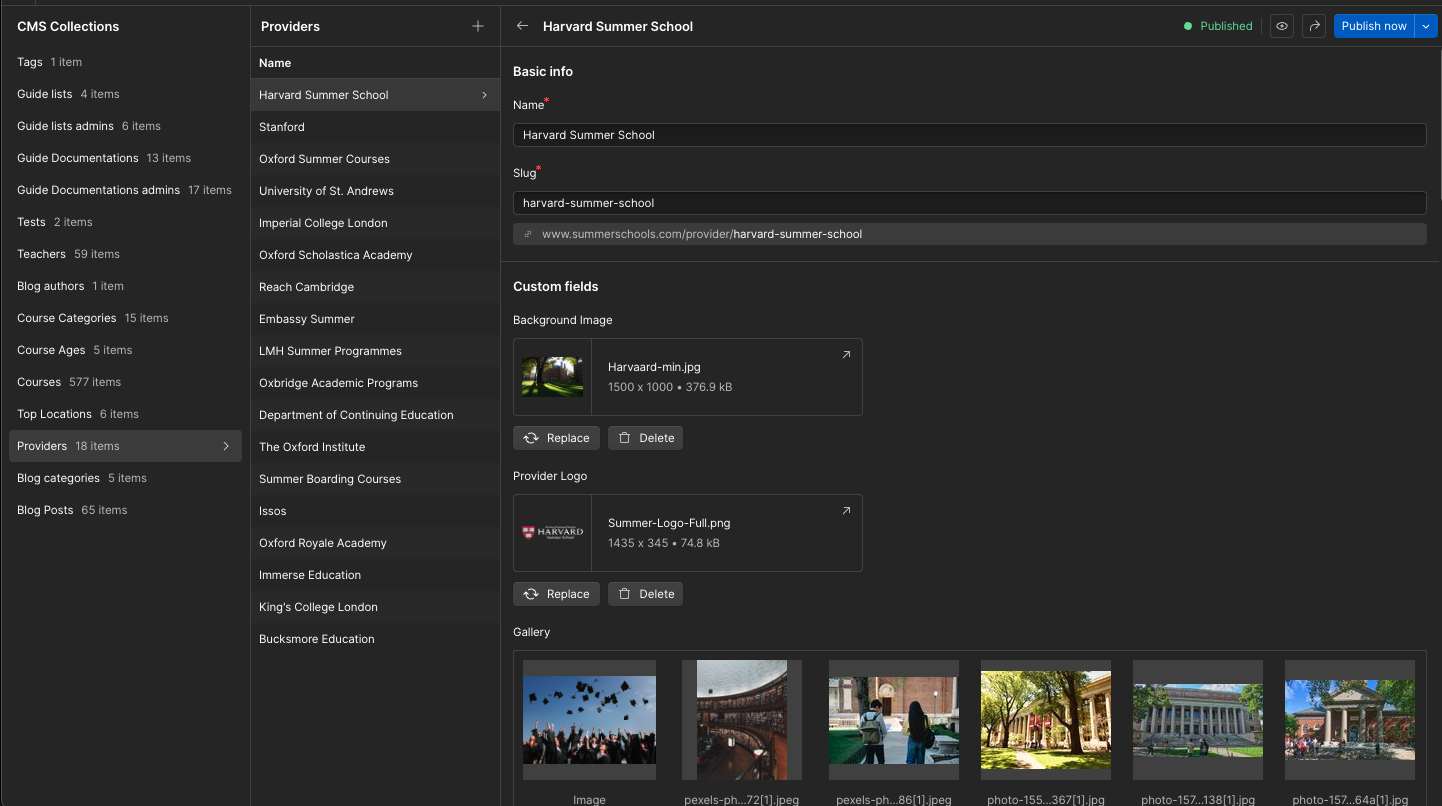Open the Blog Posts collection

(45, 510)
